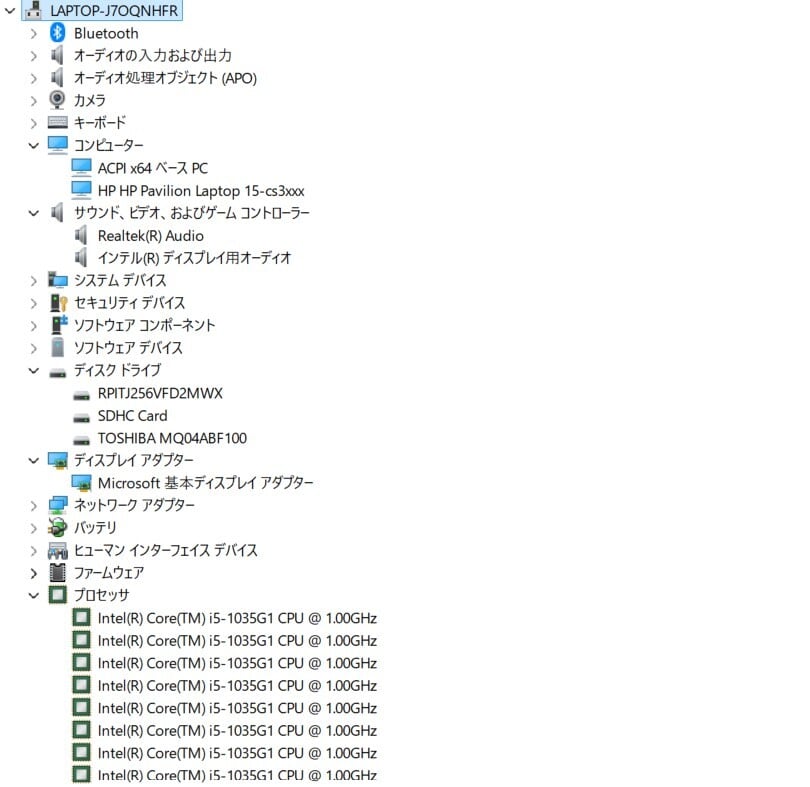This screenshot has height=787, width=810.
Task: Click the drive icon beside SDHC Card
Action: [x=81, y=418]
